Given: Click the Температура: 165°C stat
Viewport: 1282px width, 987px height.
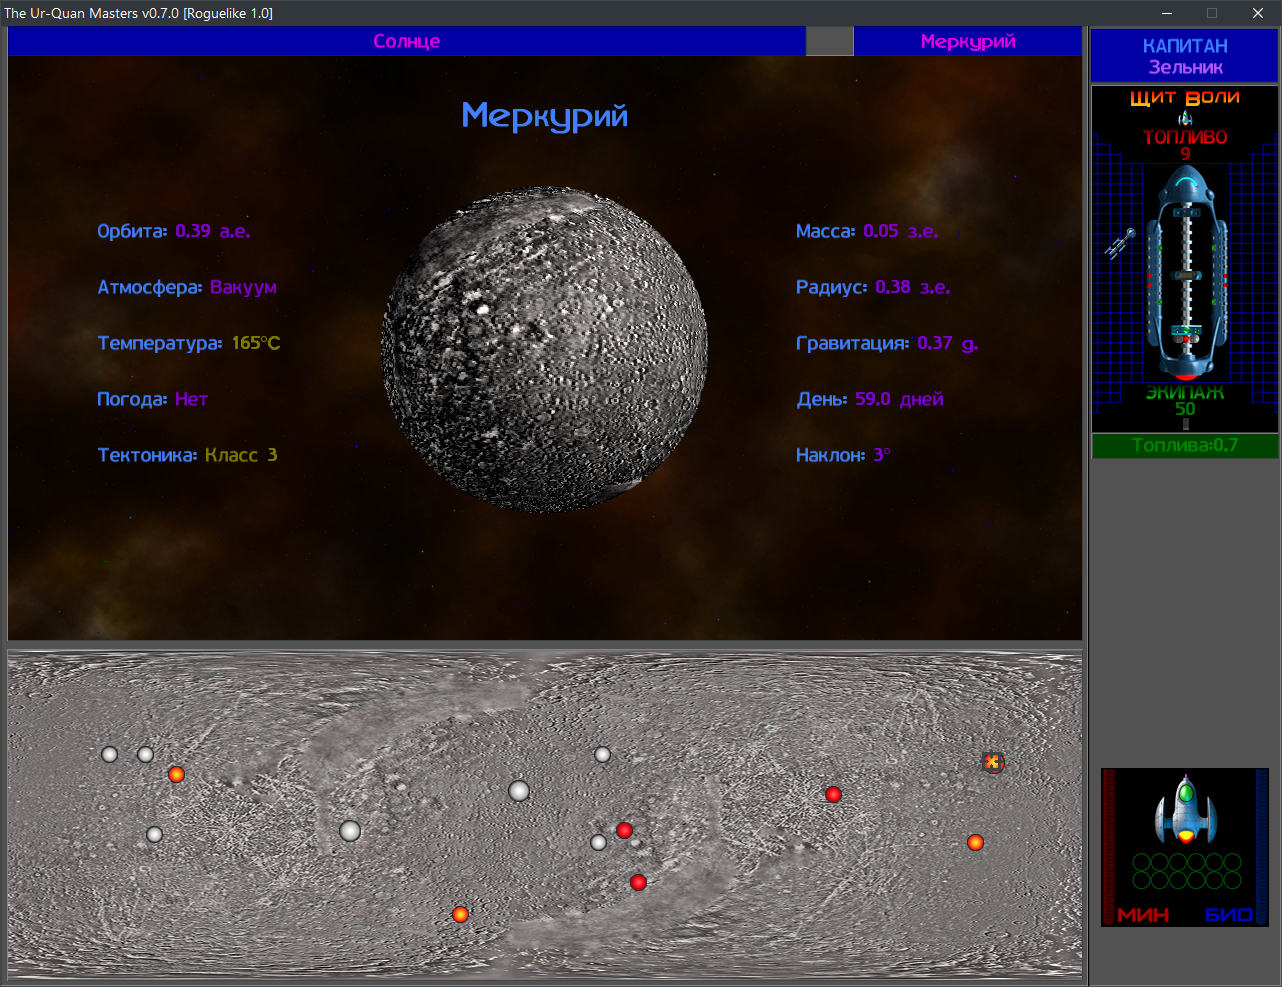Looking at the screenshot, I should click(x=189, y=343).
